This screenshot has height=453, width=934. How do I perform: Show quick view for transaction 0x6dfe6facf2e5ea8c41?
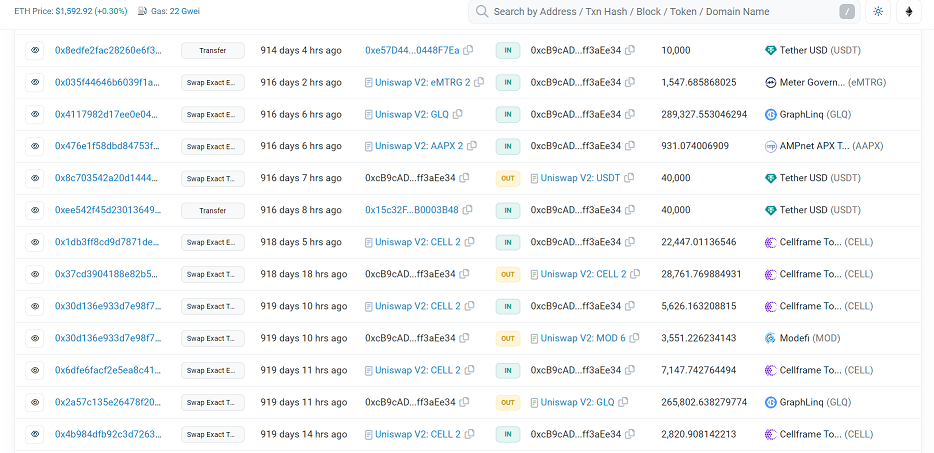point(35,370)
